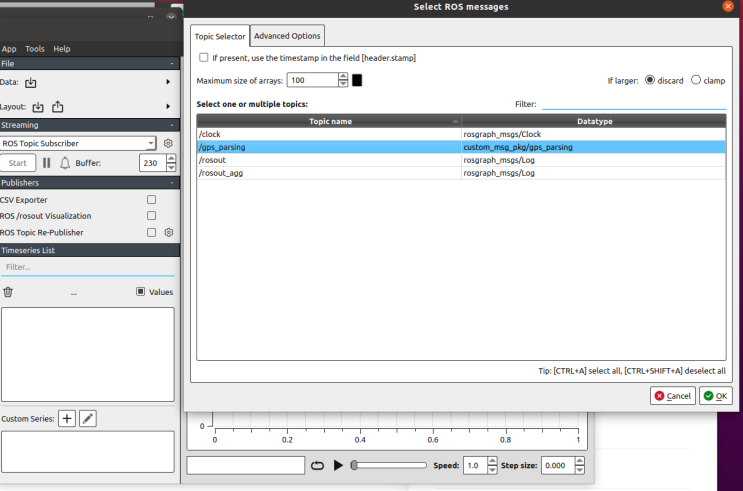Click the OK button
The height and width of the screenshot is (491, 743).
click(x=716, y=396)
